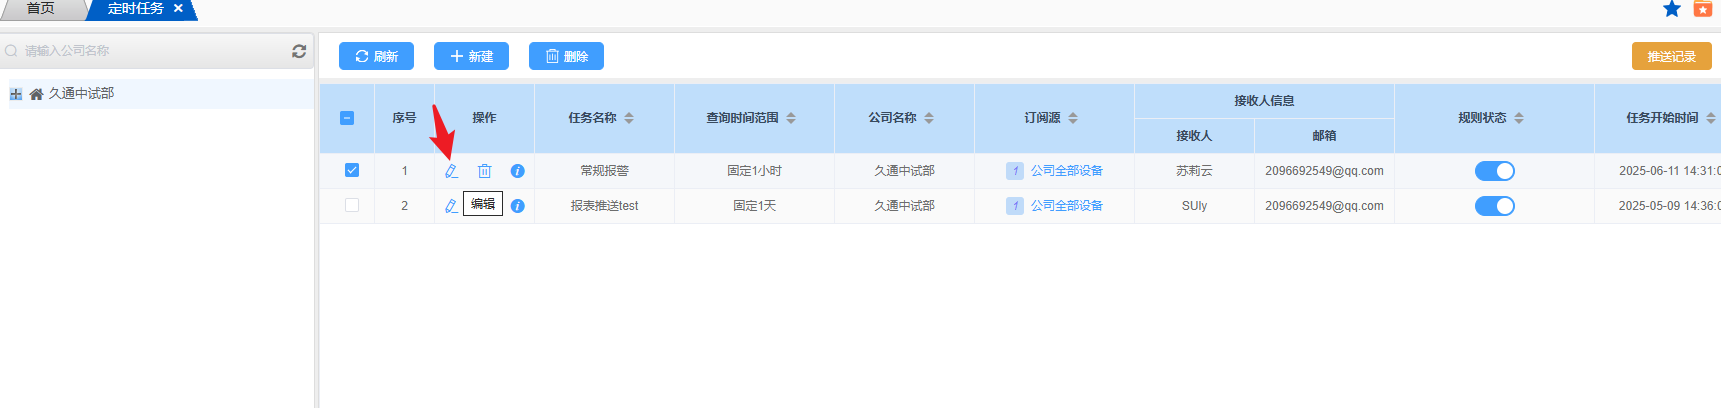This screenshot has width=1721, height=408.
Task: Click the edit pencil for 报表推送test
Action: click(451, 206)
